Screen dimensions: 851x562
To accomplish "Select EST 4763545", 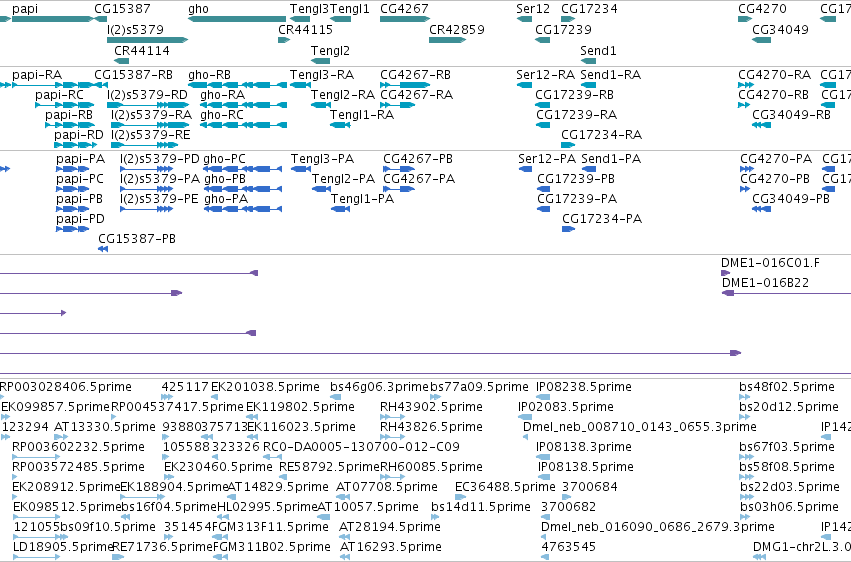I will [569, 546].
